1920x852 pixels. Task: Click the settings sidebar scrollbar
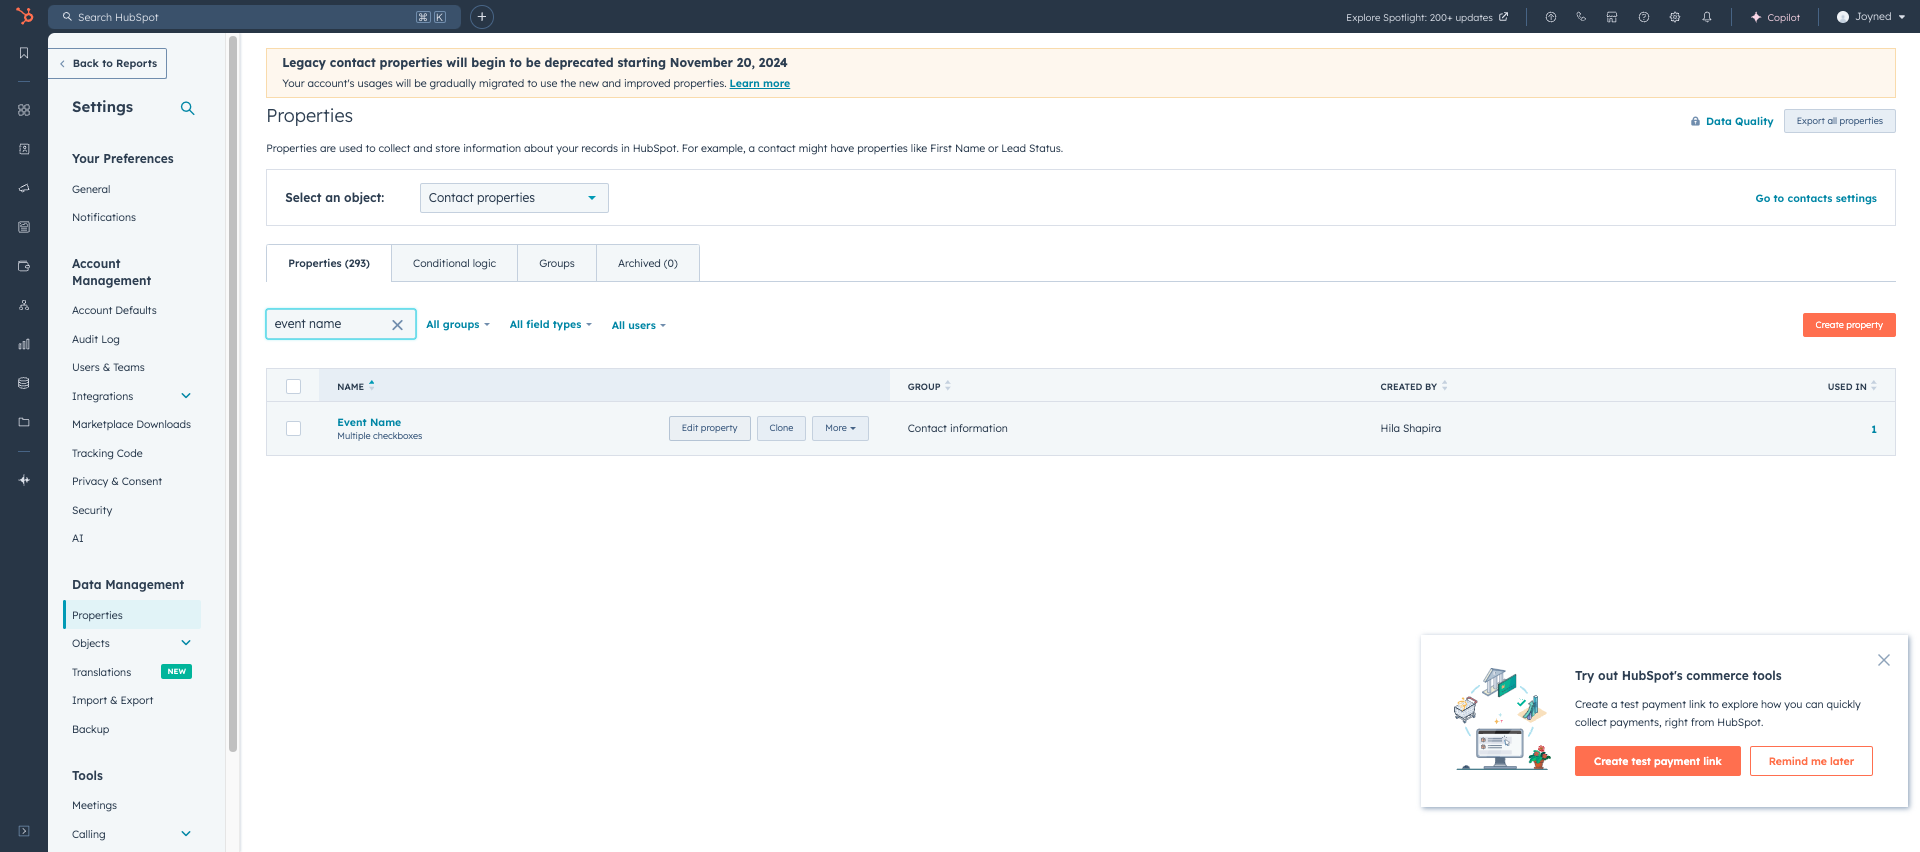(x=233, y=394)
